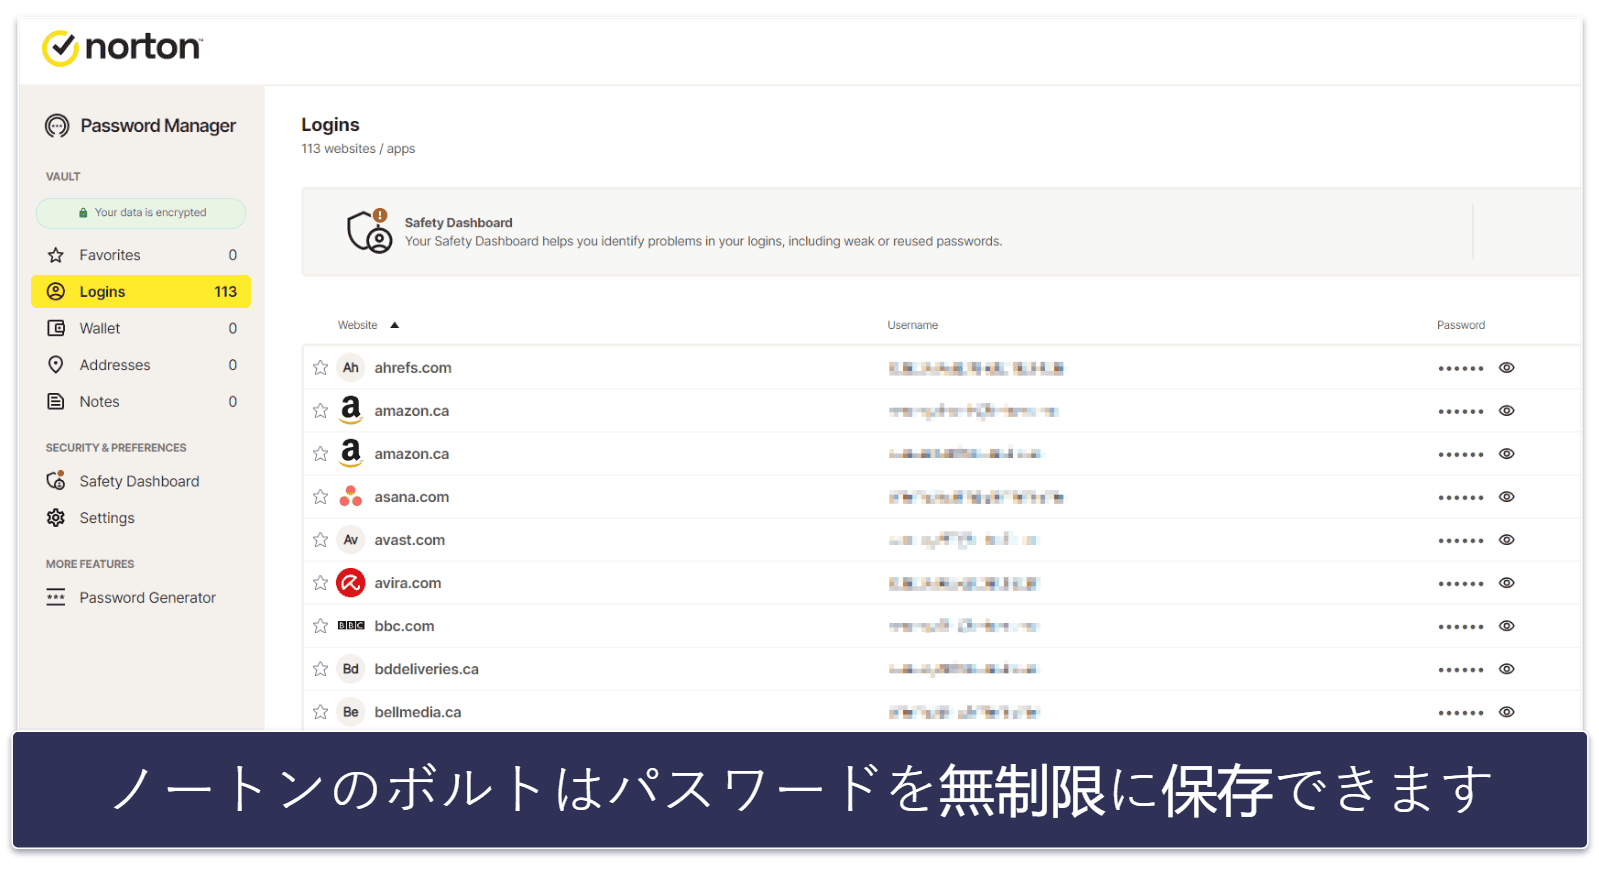Viewport: 1599px width, 869px height.
Task: Favorite the avast.com login
Action: tap(320, 540)
